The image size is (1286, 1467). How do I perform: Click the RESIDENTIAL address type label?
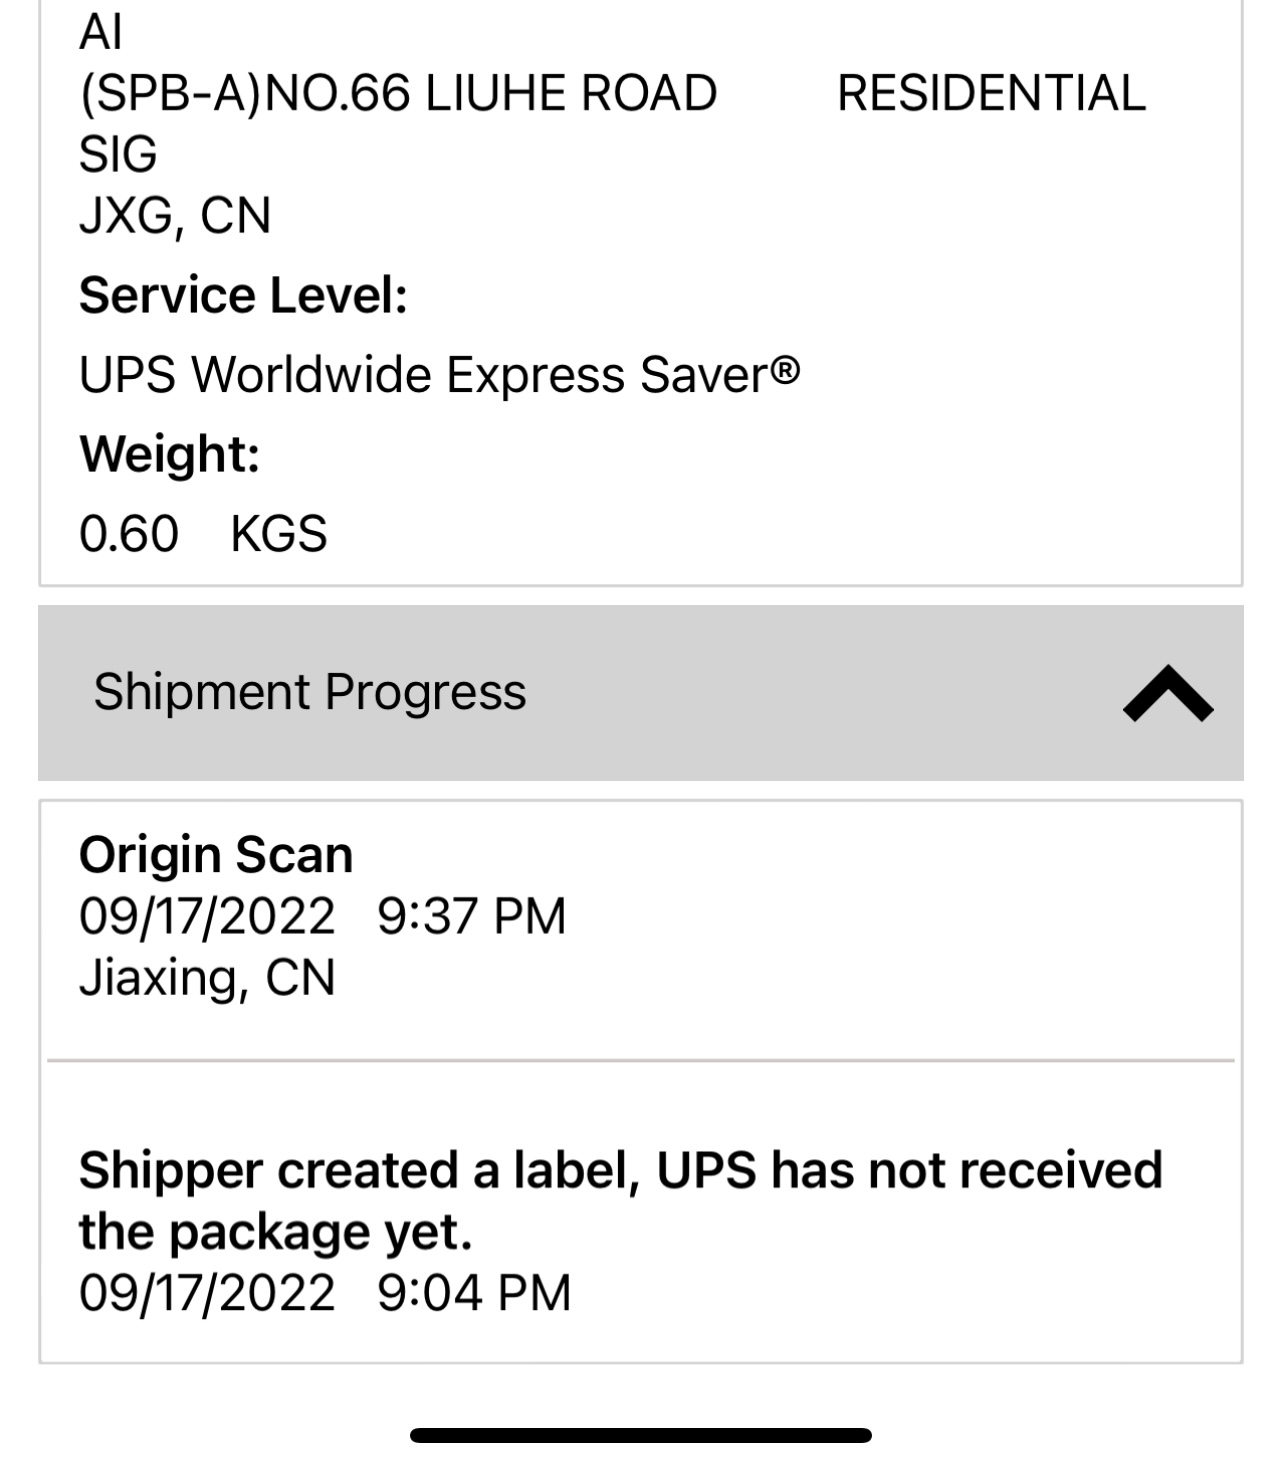tap(990, 94)
